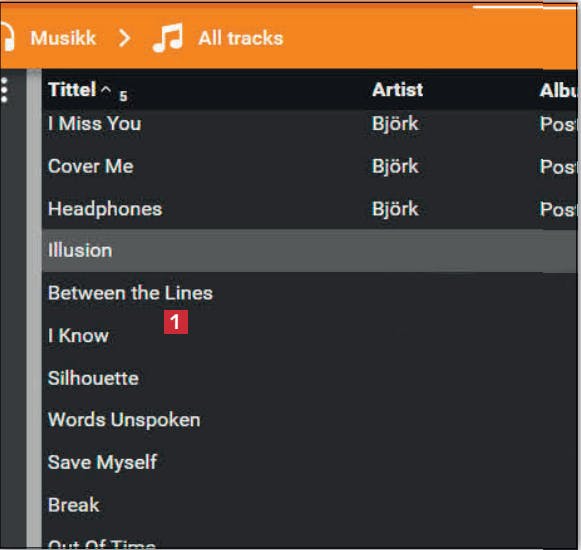581x550 pixels.
Task: Select the track Save Myself
Action: [309, 463]
